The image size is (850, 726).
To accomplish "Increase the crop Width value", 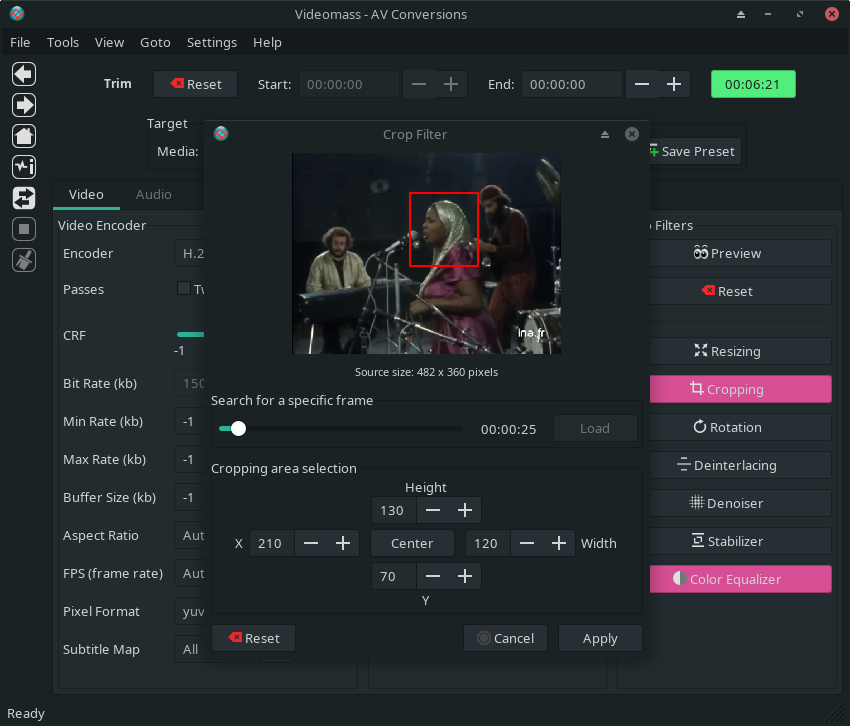I will pos(559,543).
